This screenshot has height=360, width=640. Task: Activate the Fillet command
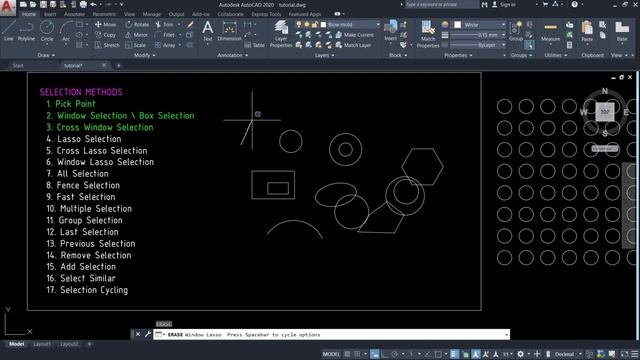coord(165,35)
